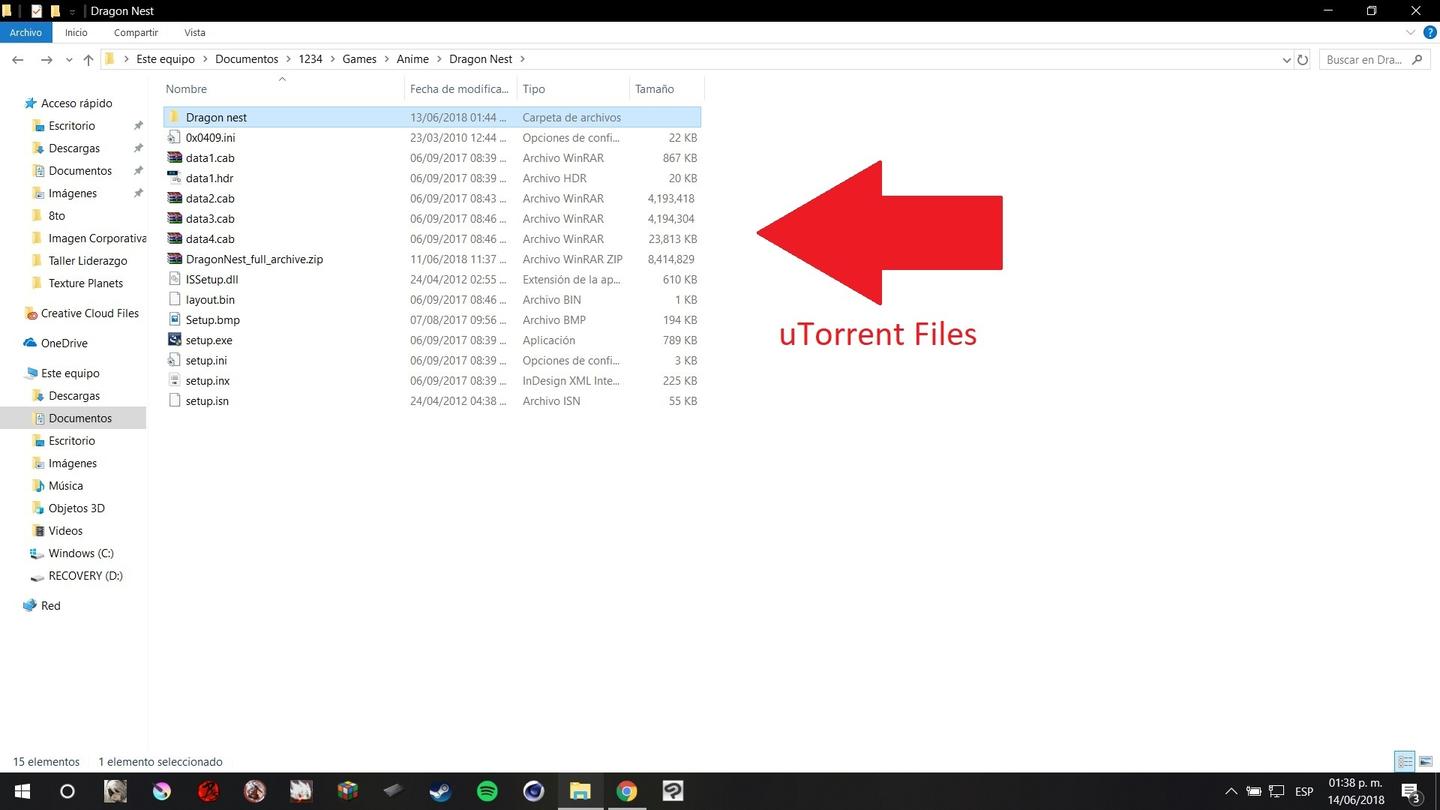Click the Back navigation arrow
The image size is (1440, 810).
pos(17,60)
